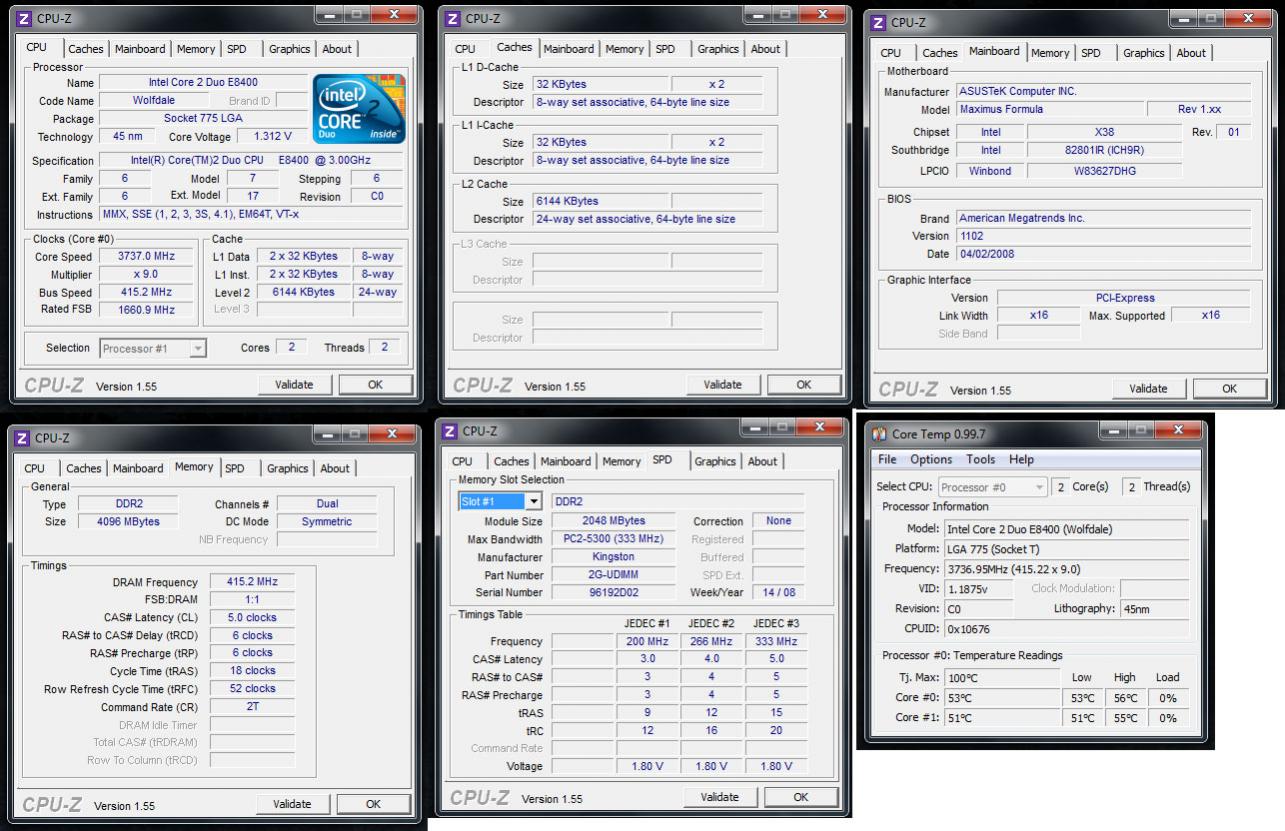Image resolution: width=1285 pixels, height=831 pixels.
Task: Click Core Temp Lithography 45nm field
Action: pos(1154,609)
